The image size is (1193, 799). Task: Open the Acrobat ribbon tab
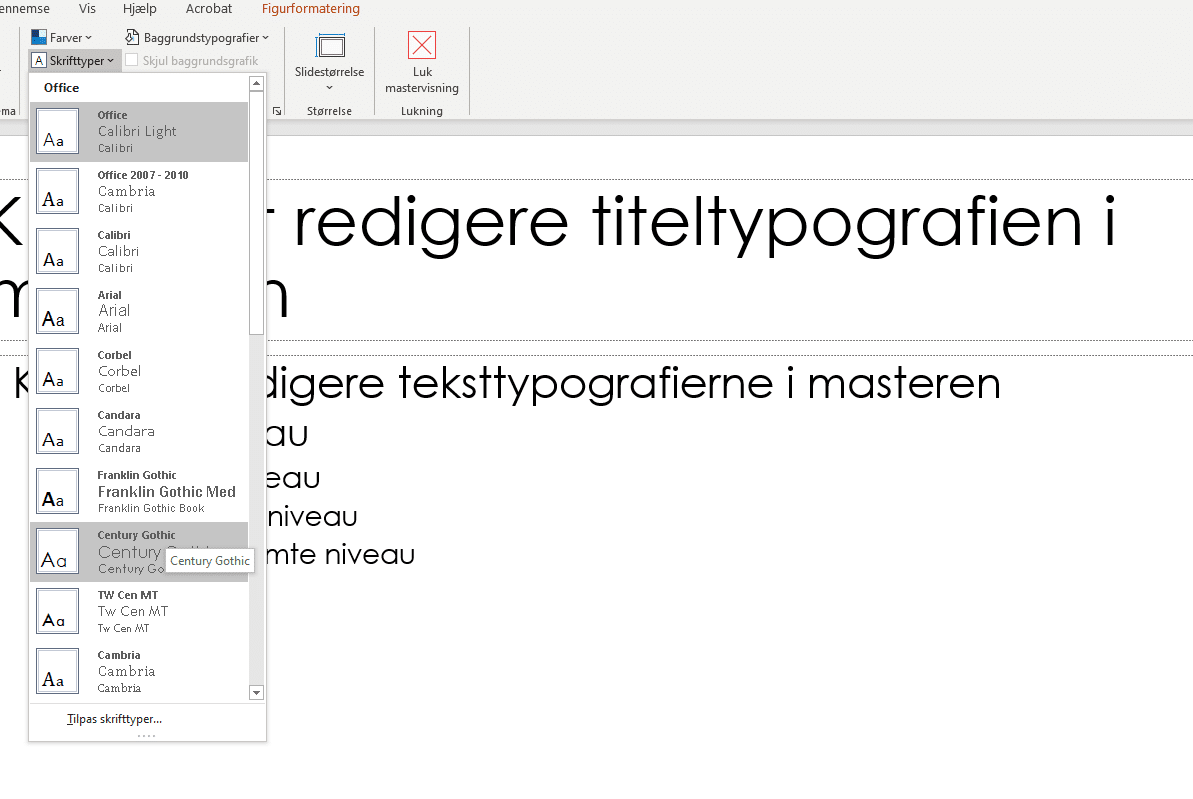(x=208, y=9)
